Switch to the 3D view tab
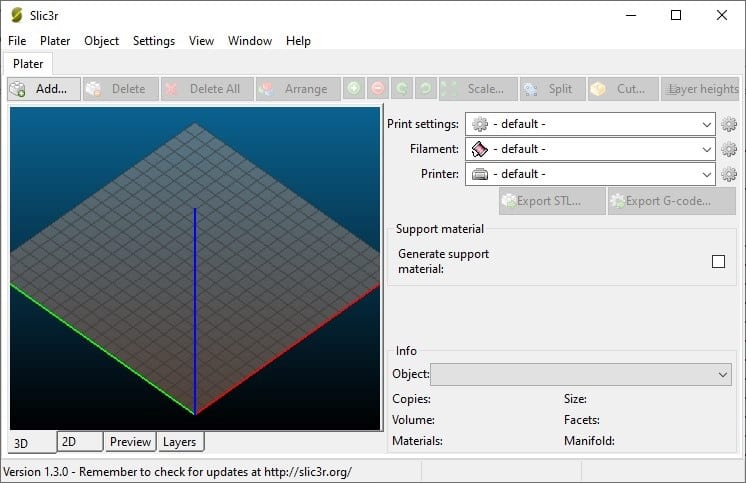The width and height of the screenshot is (746, 483). (x=32, y=443)
